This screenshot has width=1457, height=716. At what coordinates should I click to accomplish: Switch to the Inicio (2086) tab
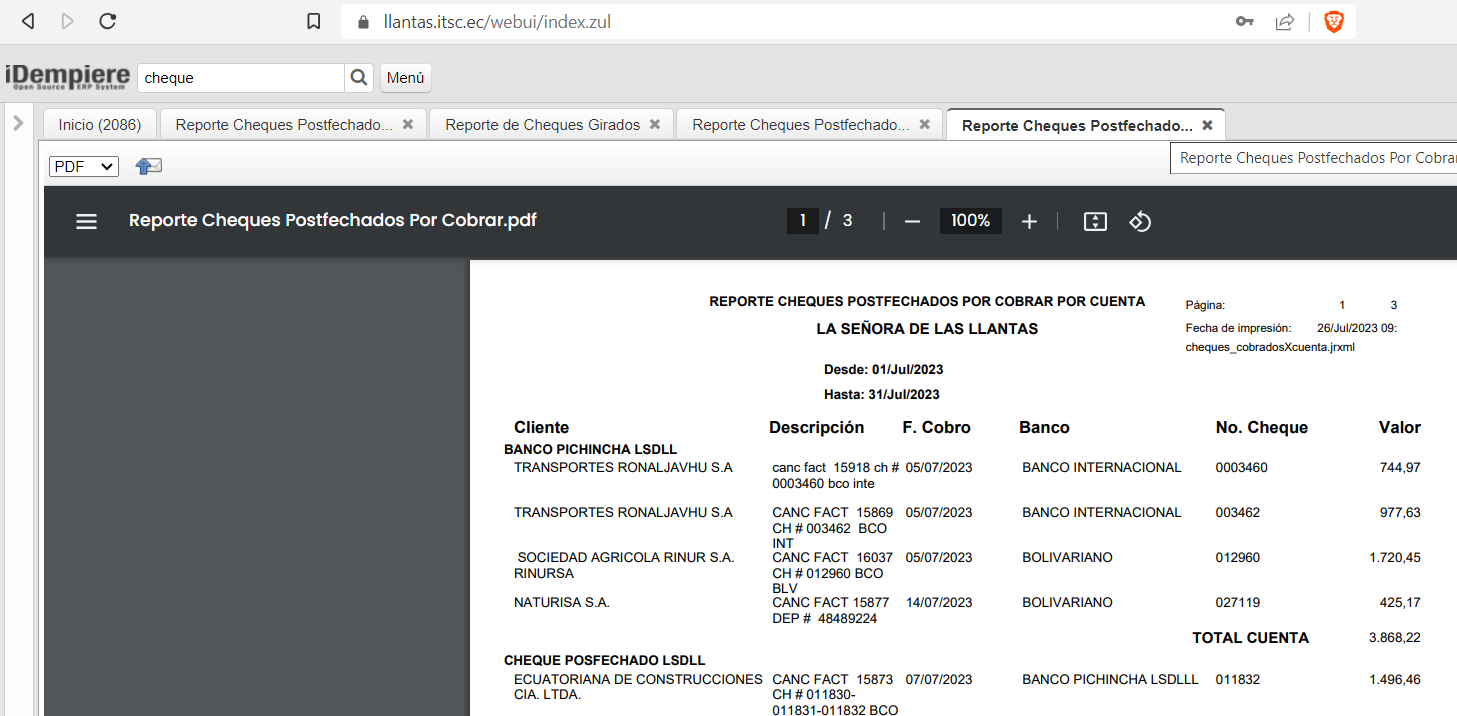[x=100, y=125]
